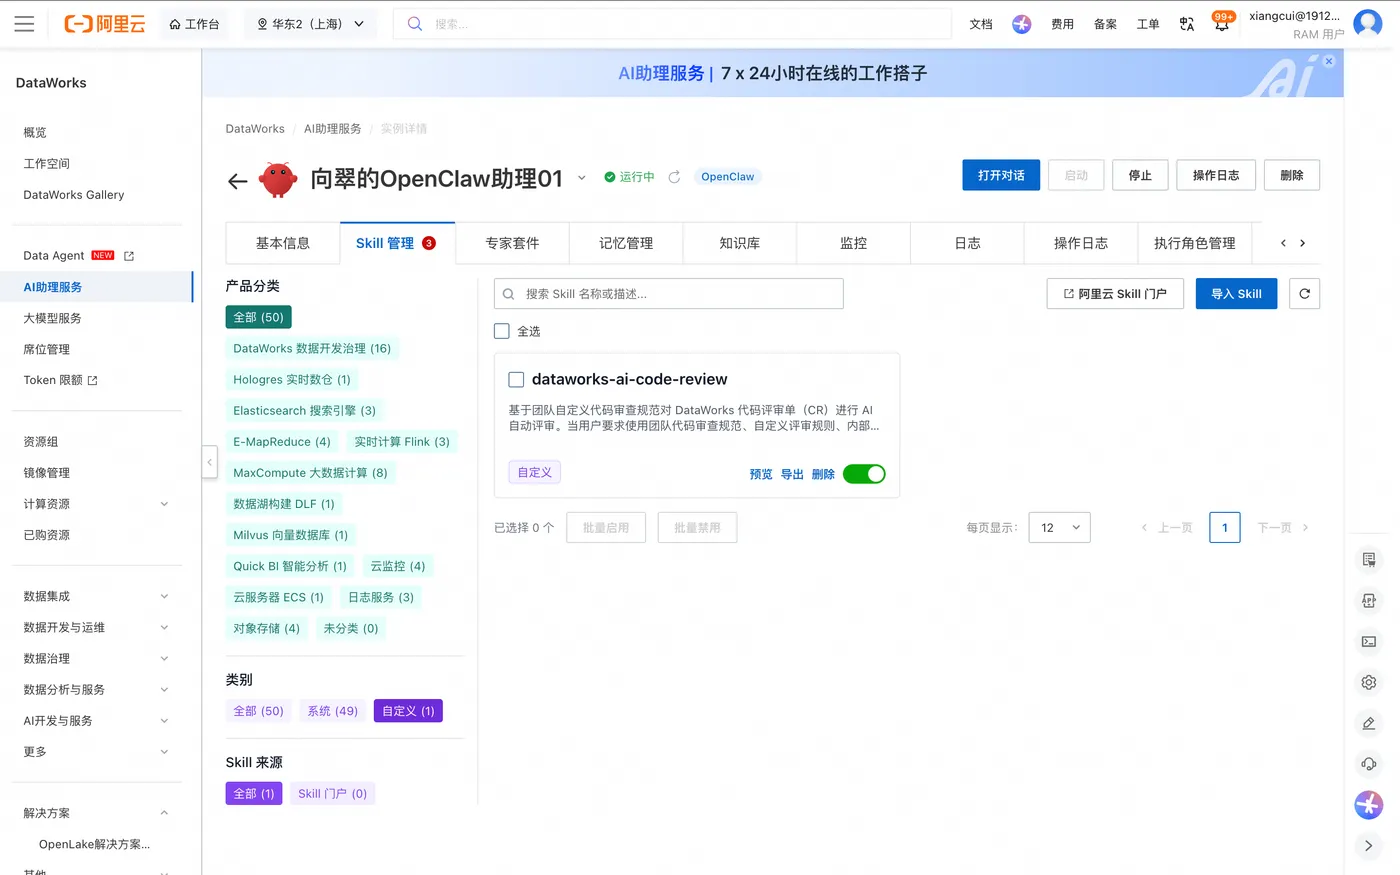Close the AI助理服务 banner
This screenshot has width=1400, height=875.
tap(1329, 61)
